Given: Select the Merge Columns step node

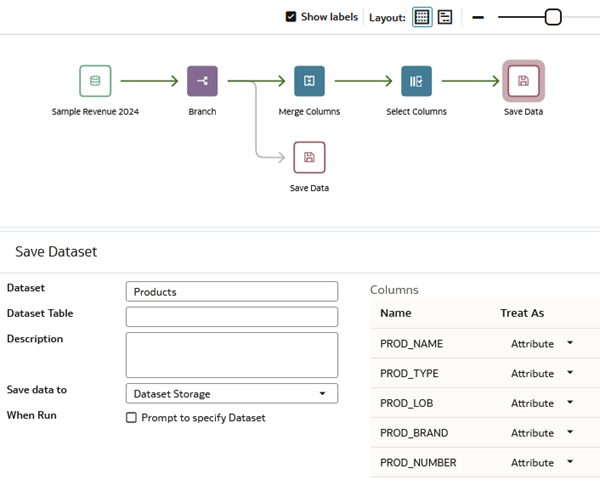Looking at the screenshot, I should [x=309, y=81].
